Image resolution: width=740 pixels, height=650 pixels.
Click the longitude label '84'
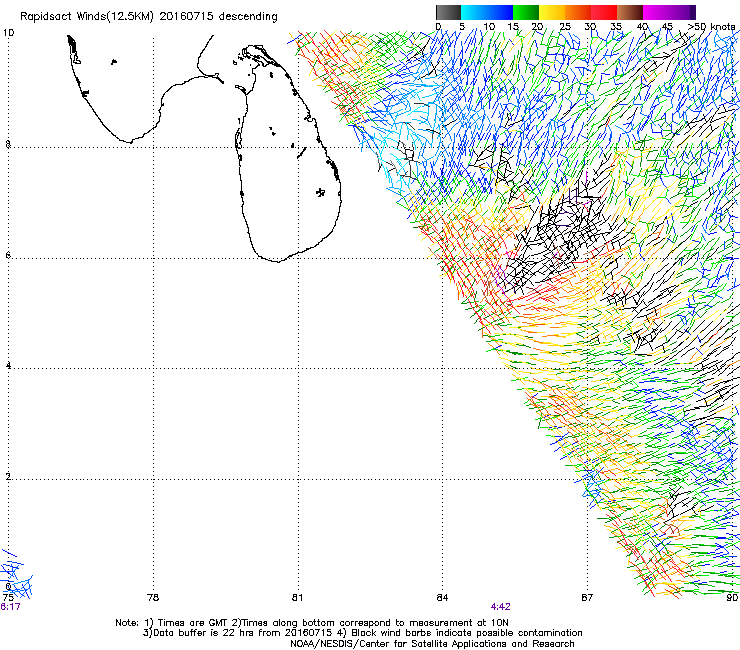(442, 597)
